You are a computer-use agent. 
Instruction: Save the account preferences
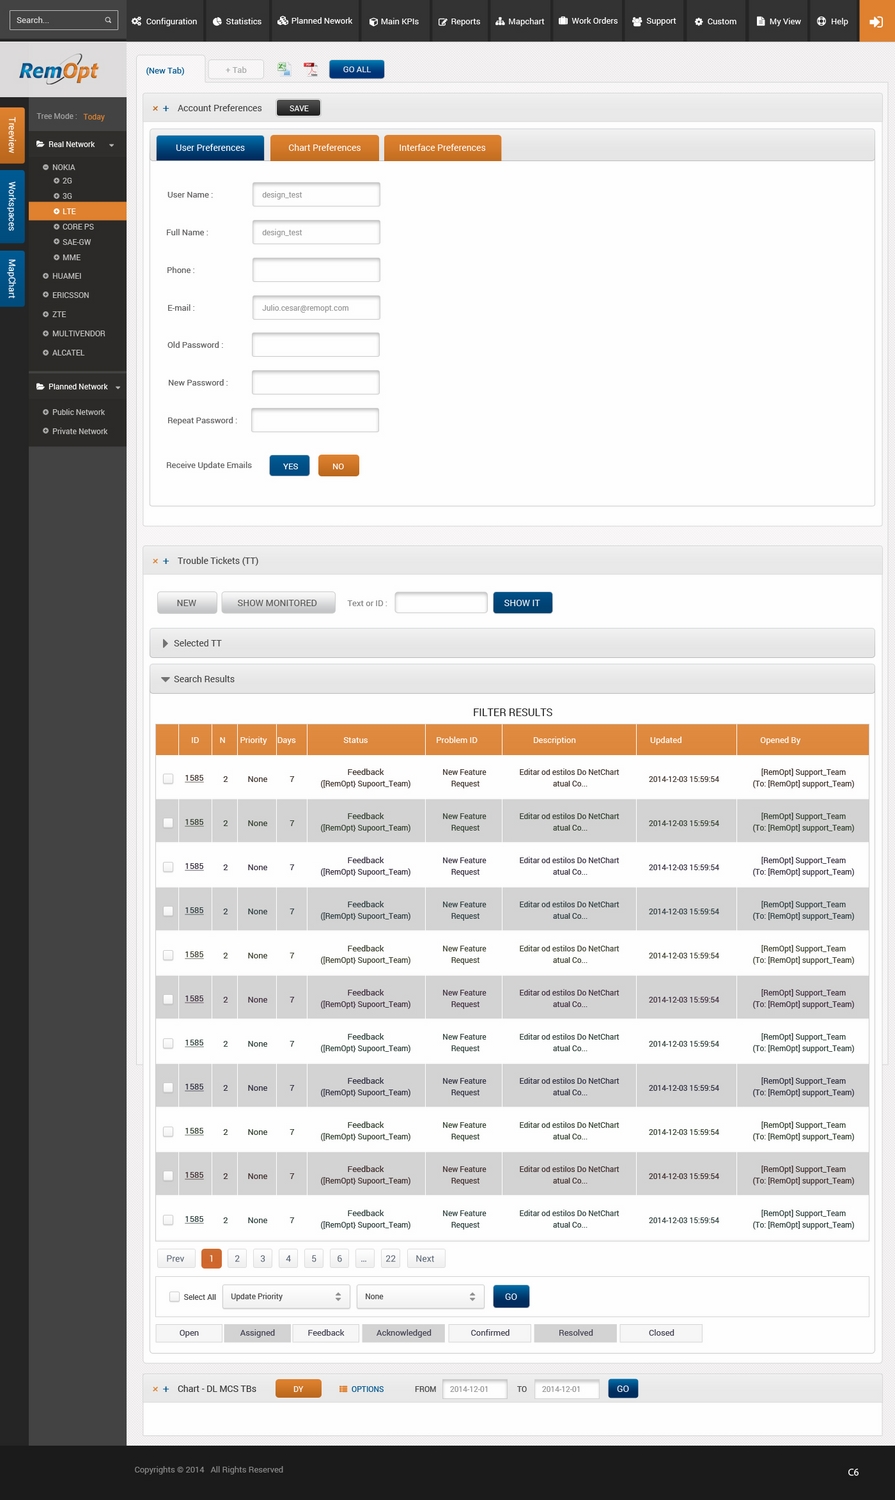pos(299,108)
